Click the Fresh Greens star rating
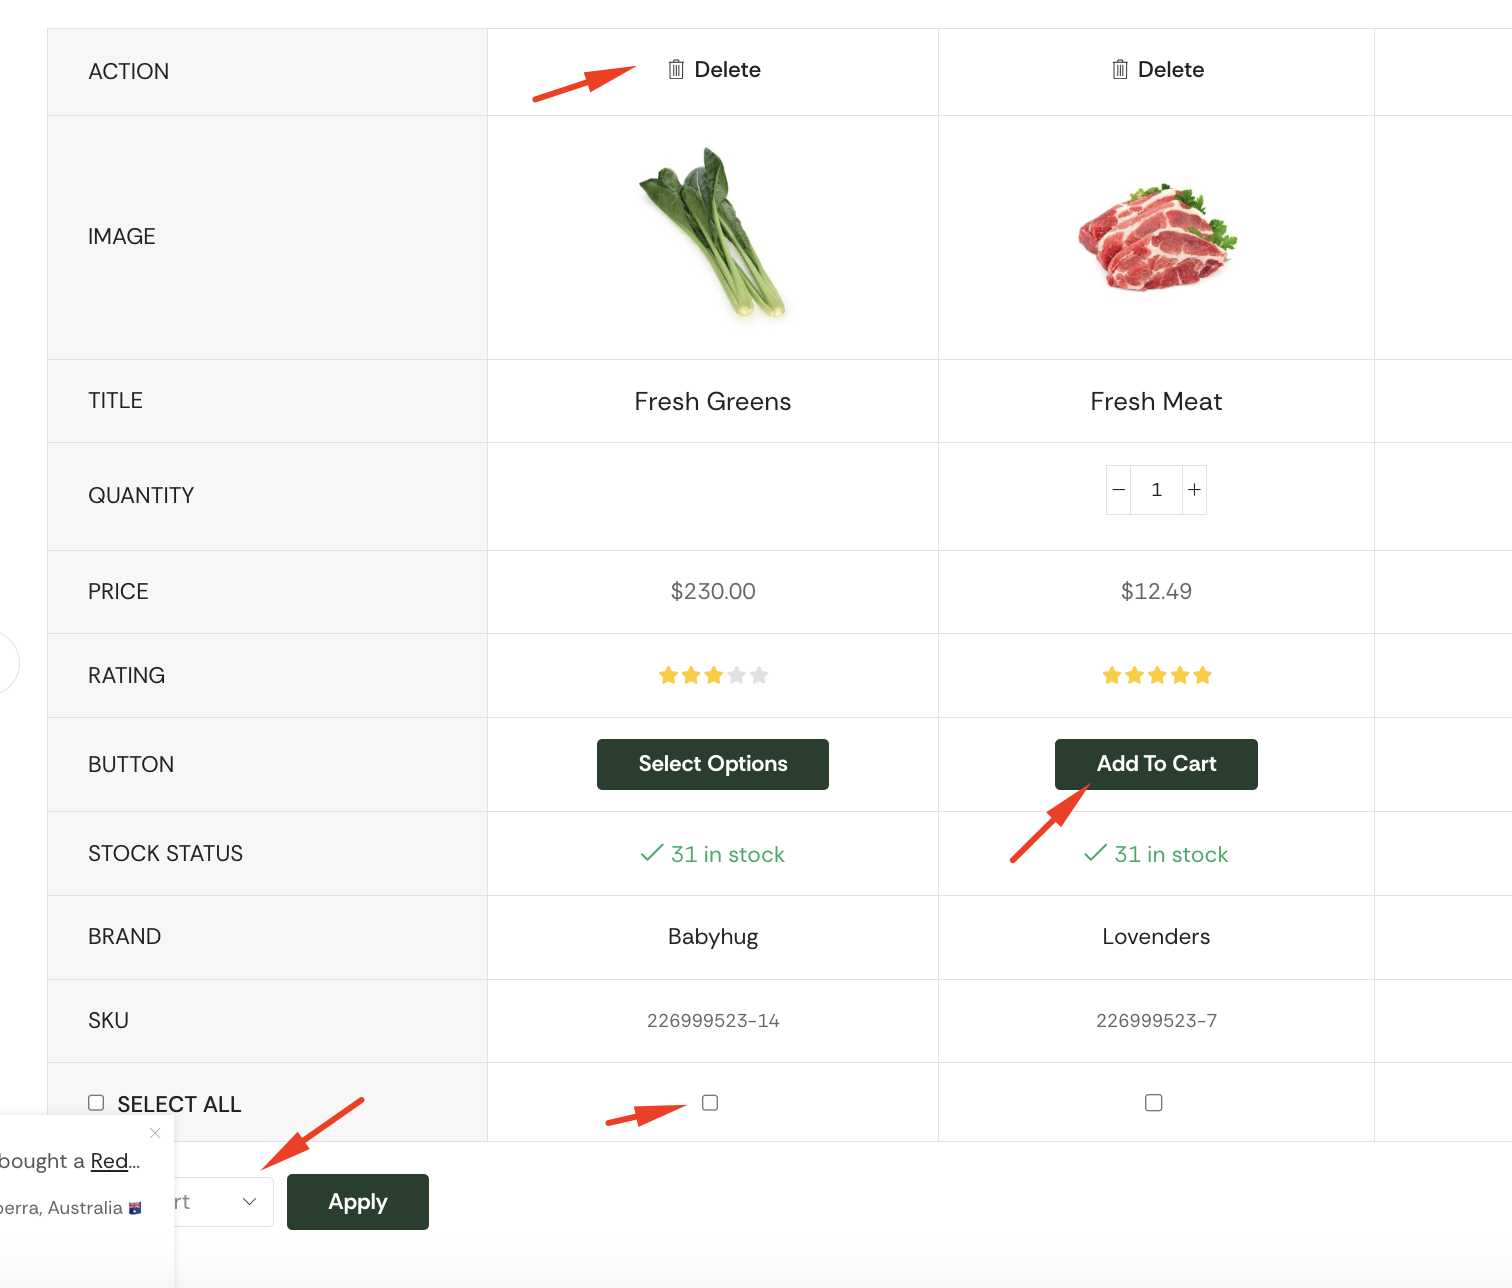The height and width of the screenshot is (1288, 1512). tap(713, 675)
